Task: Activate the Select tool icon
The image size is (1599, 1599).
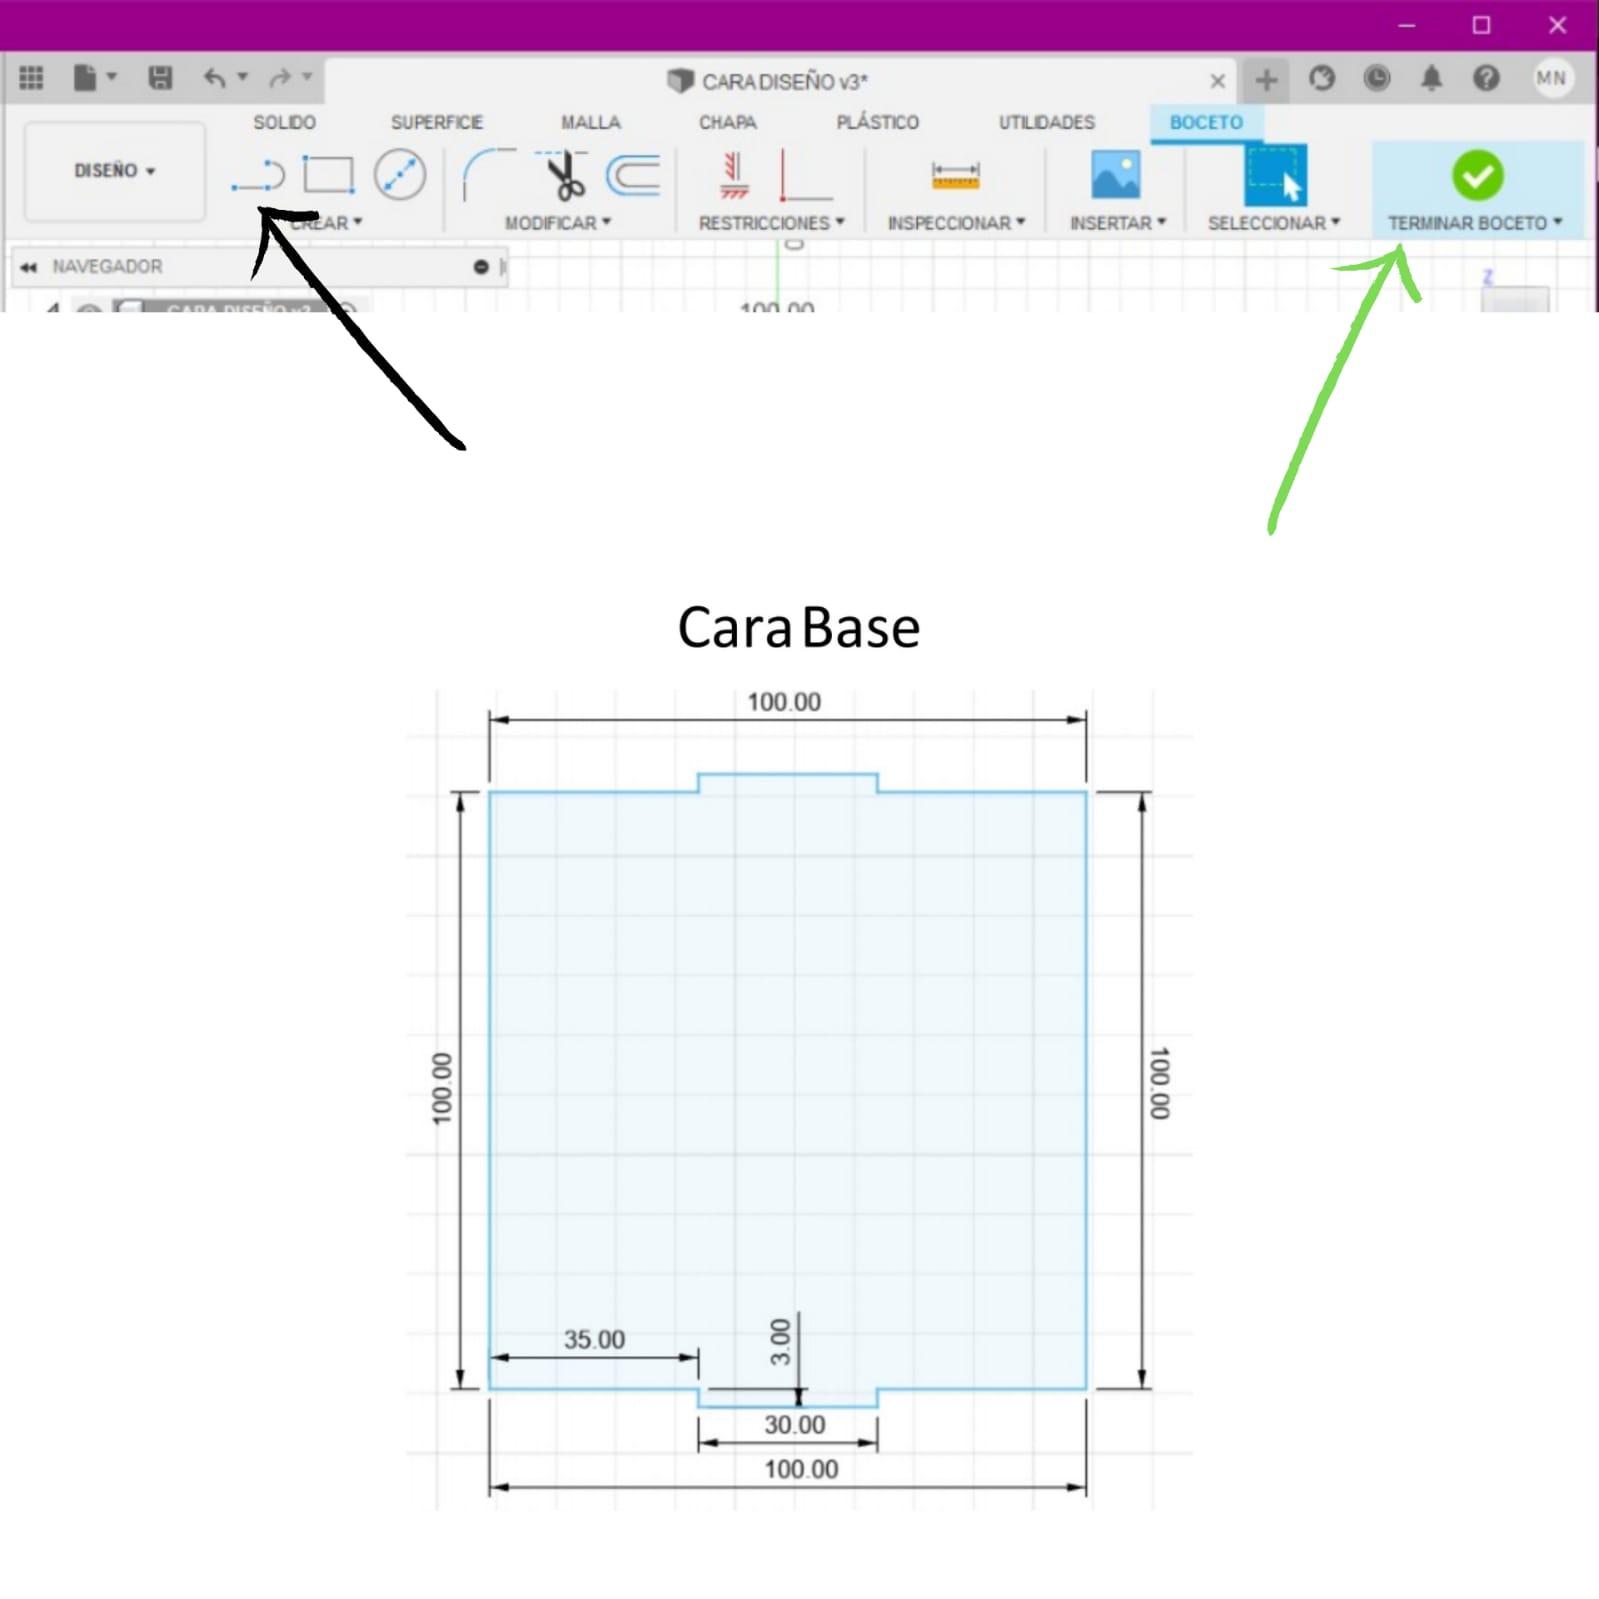Action: tap(1275, 175)
